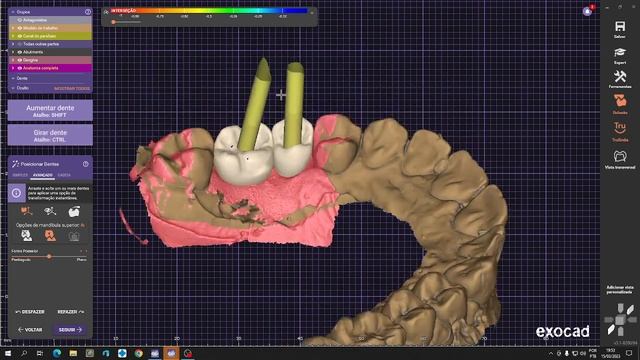The width and height of the screenshot is (640, 360).
Task: Toggle visibility of Gengiva group
Action: click(19, 60)
